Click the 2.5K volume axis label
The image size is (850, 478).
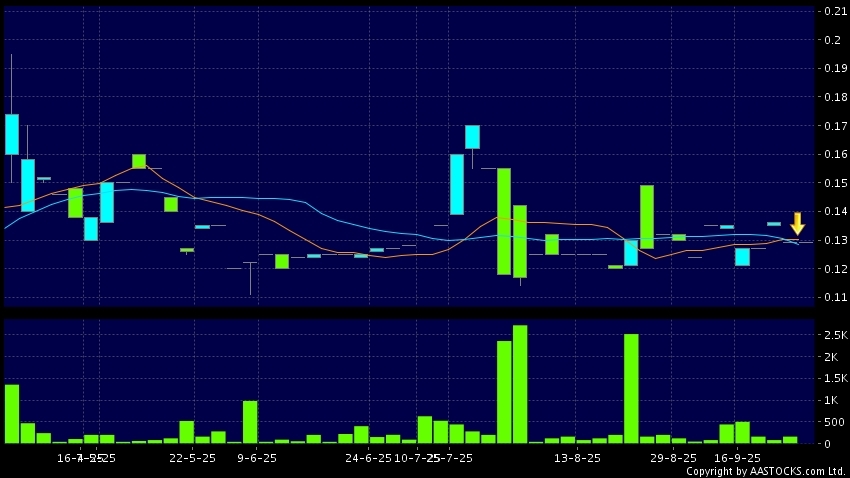(x=835, y=335)
